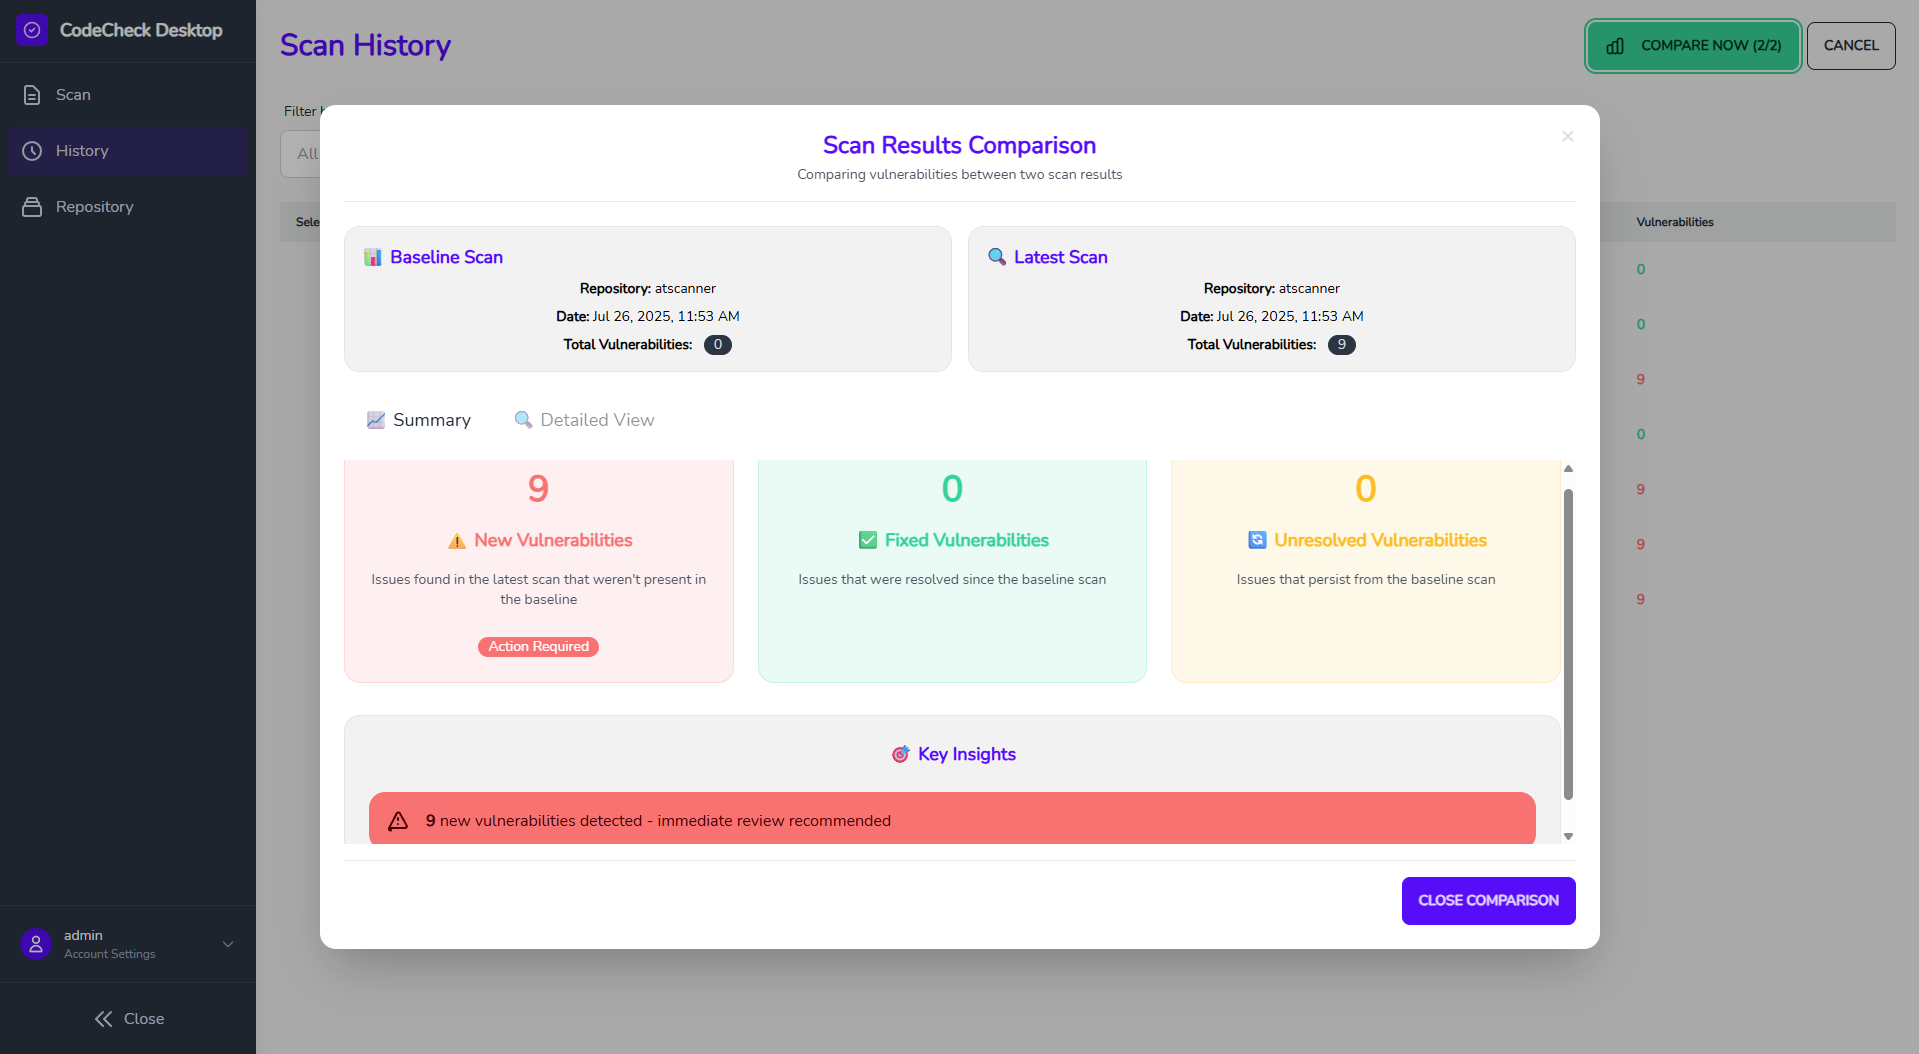Click the Latest Scan magnifier icon
The height and width of the screenshot is (1054, 1919).
(x=997, y=257)
